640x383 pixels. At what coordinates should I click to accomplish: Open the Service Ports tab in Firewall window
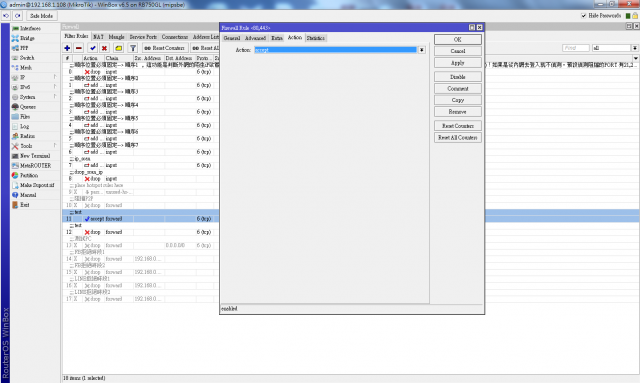click(143, 37)
